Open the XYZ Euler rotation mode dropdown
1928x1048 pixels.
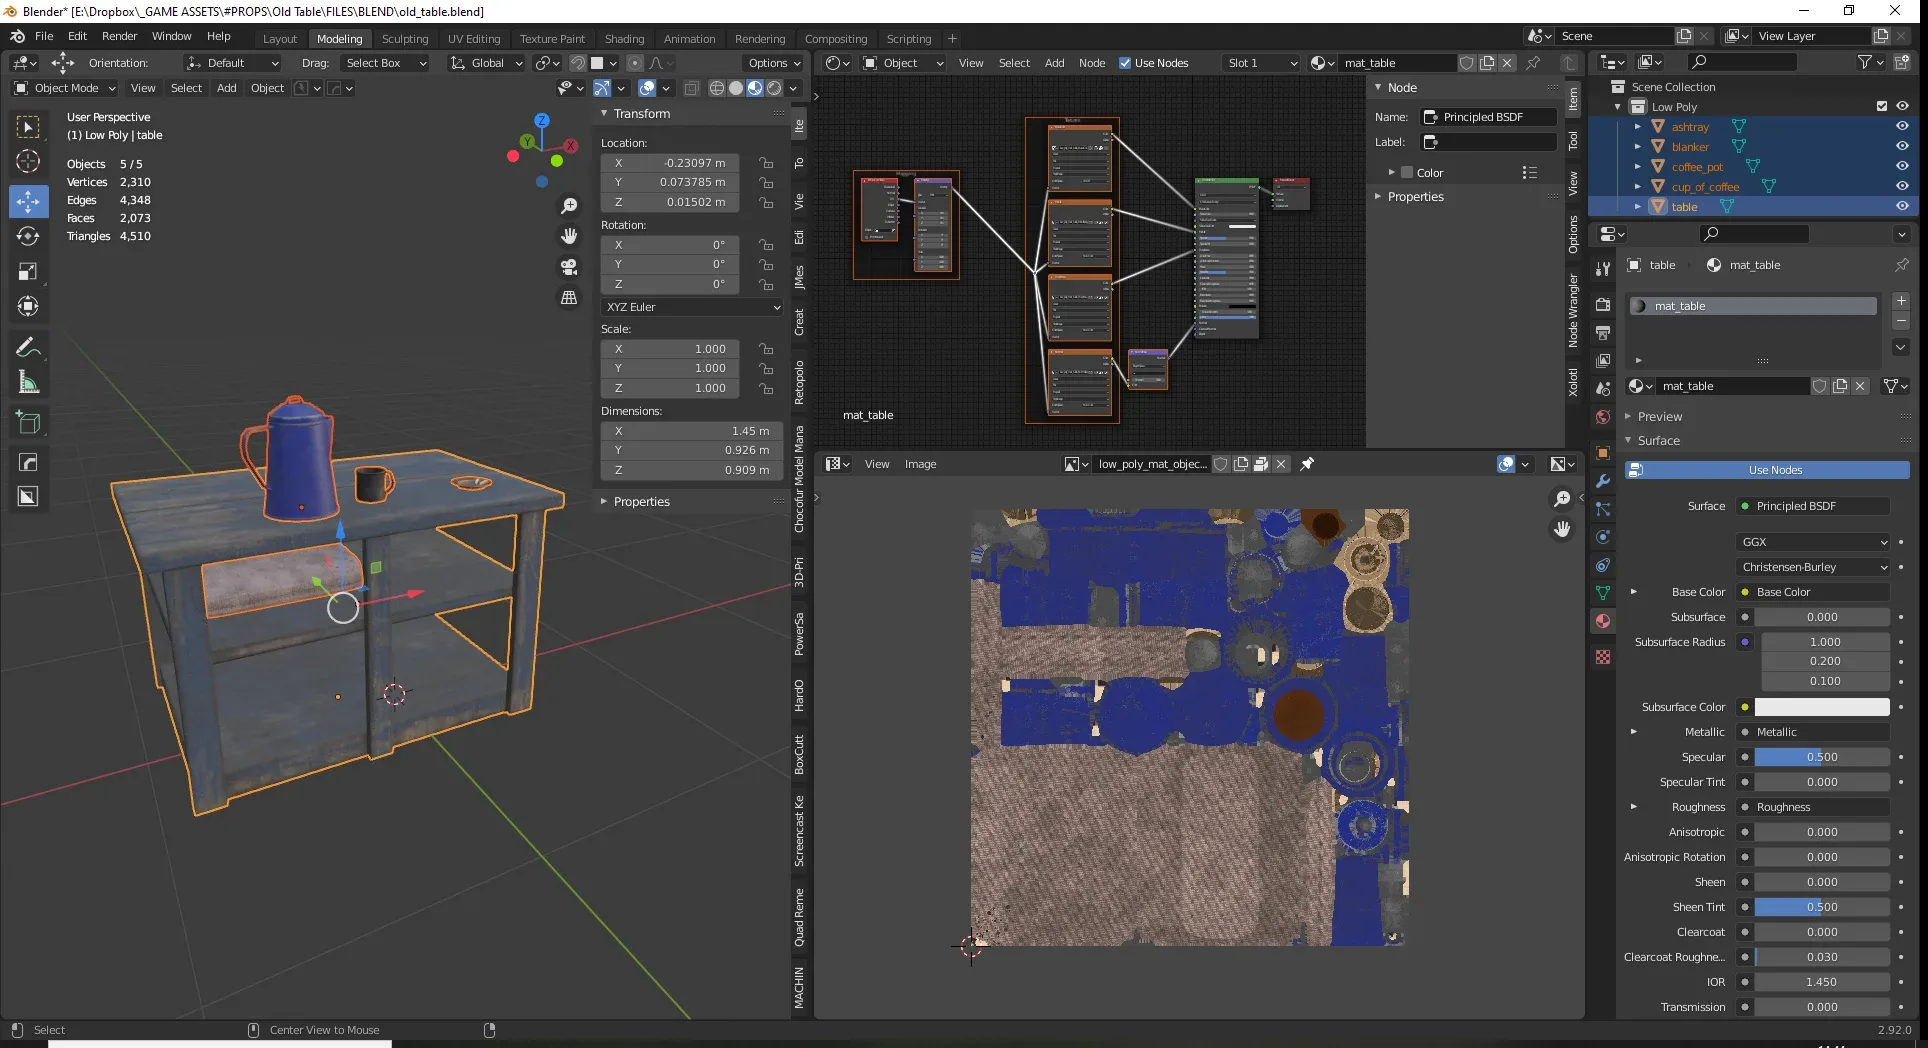coord(692,307)
